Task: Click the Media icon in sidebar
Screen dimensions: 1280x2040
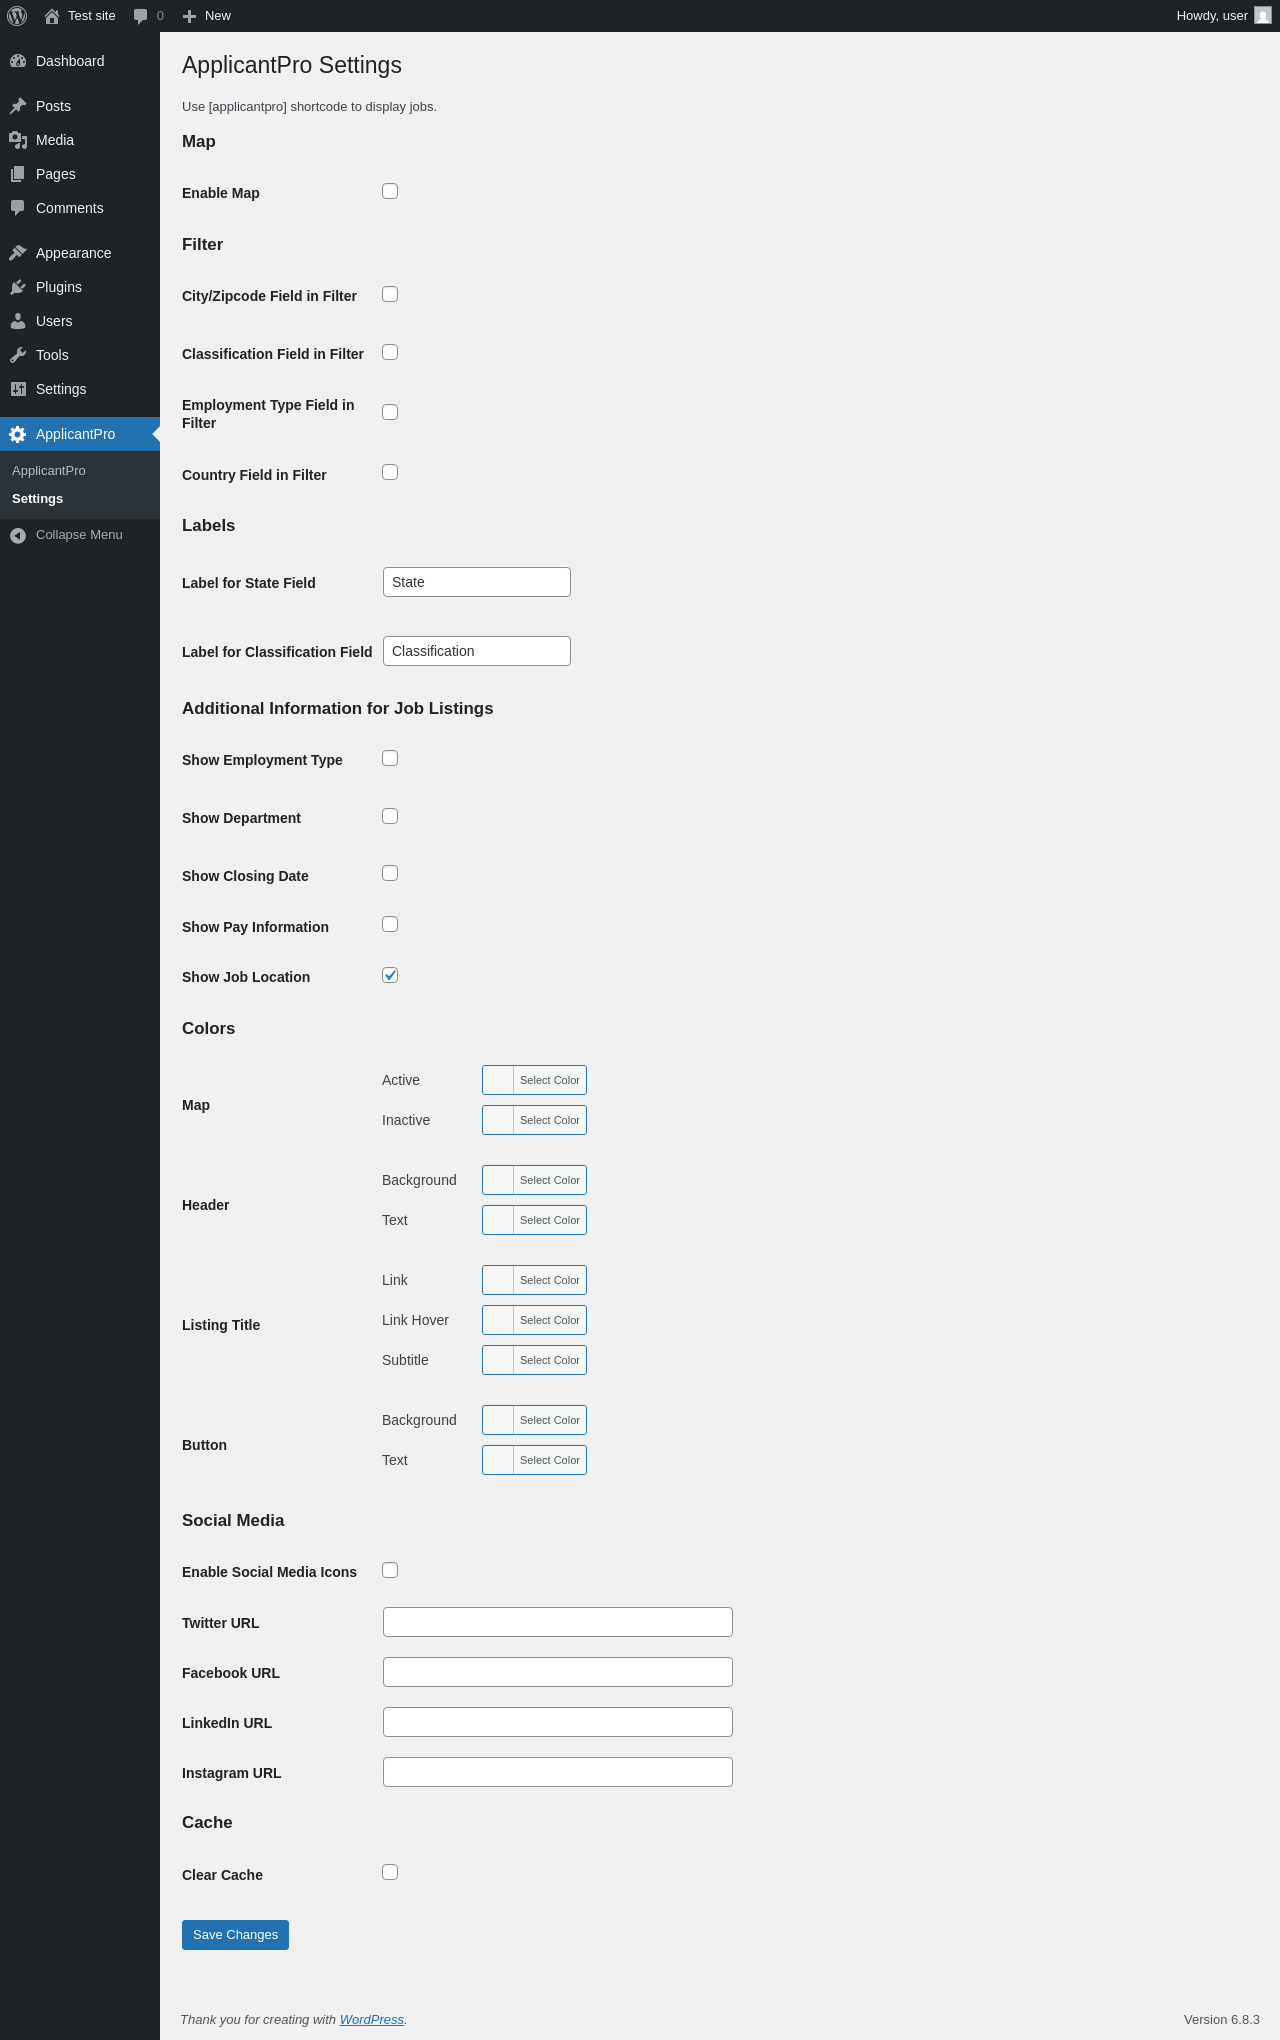Action: [18, 140]
